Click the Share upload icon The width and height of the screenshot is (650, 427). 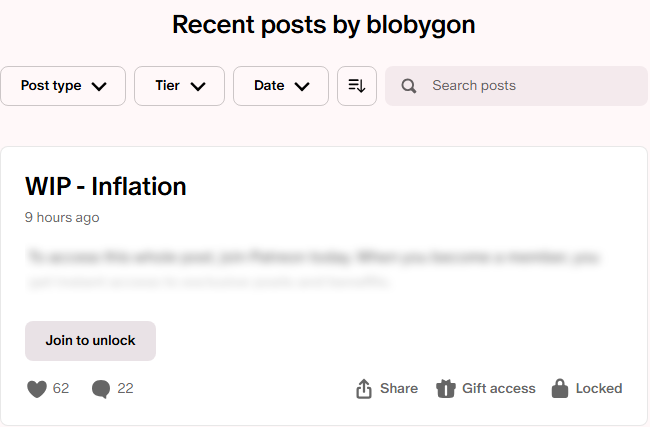click(x=364, y=389)
